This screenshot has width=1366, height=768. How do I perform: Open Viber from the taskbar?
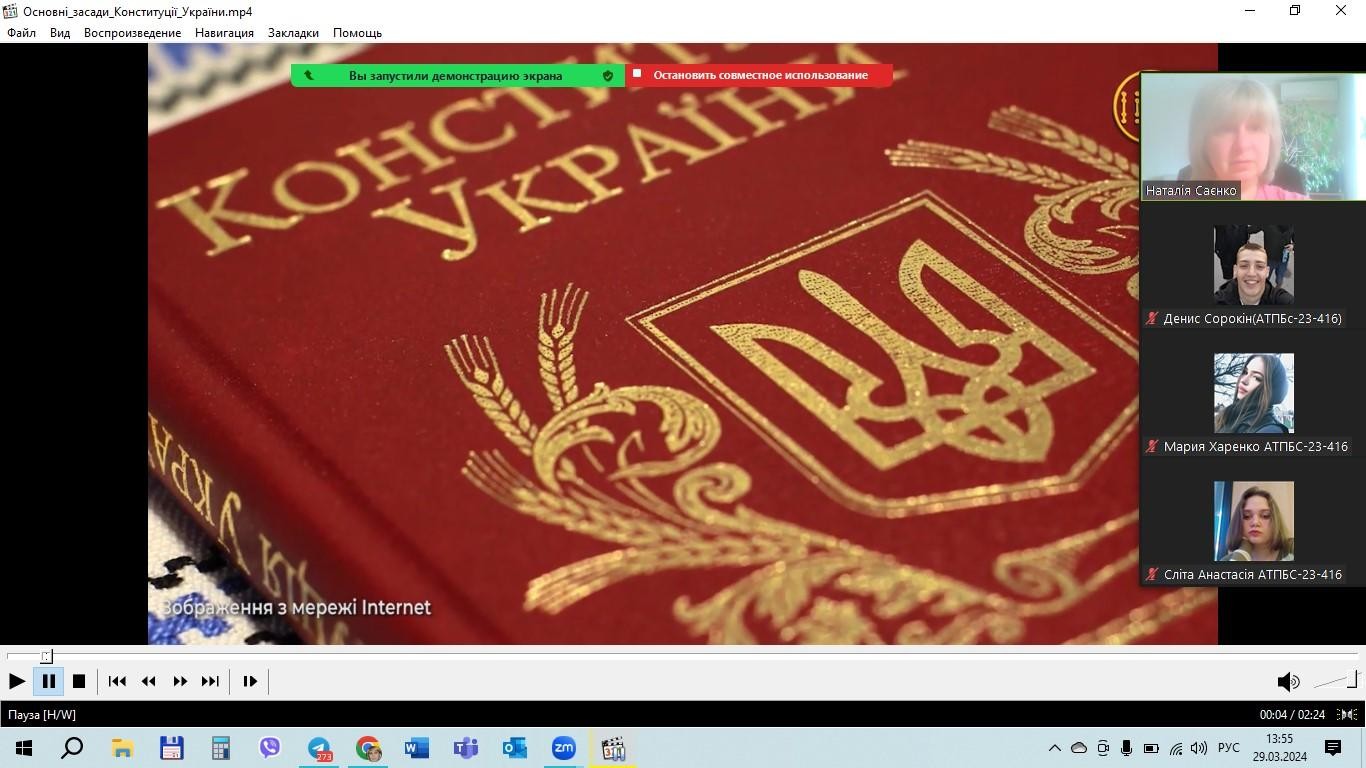click(270, 748)
